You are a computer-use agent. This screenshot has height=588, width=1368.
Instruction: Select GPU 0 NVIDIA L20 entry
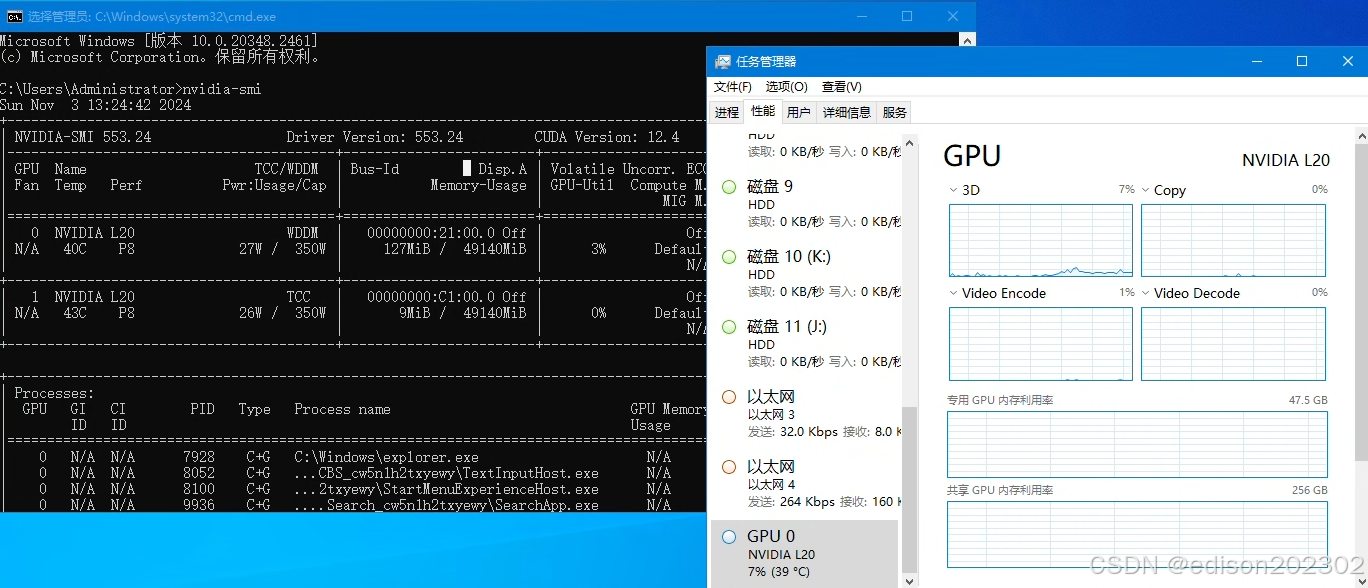point(805,554)
